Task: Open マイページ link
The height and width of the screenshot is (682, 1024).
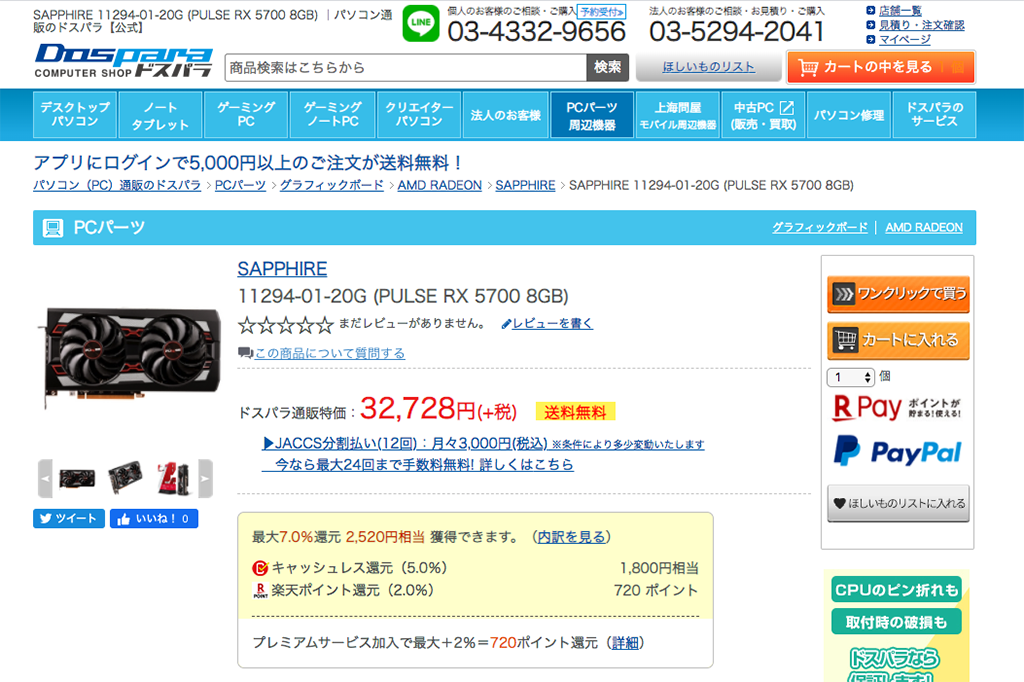Action: tap(904, 39)
